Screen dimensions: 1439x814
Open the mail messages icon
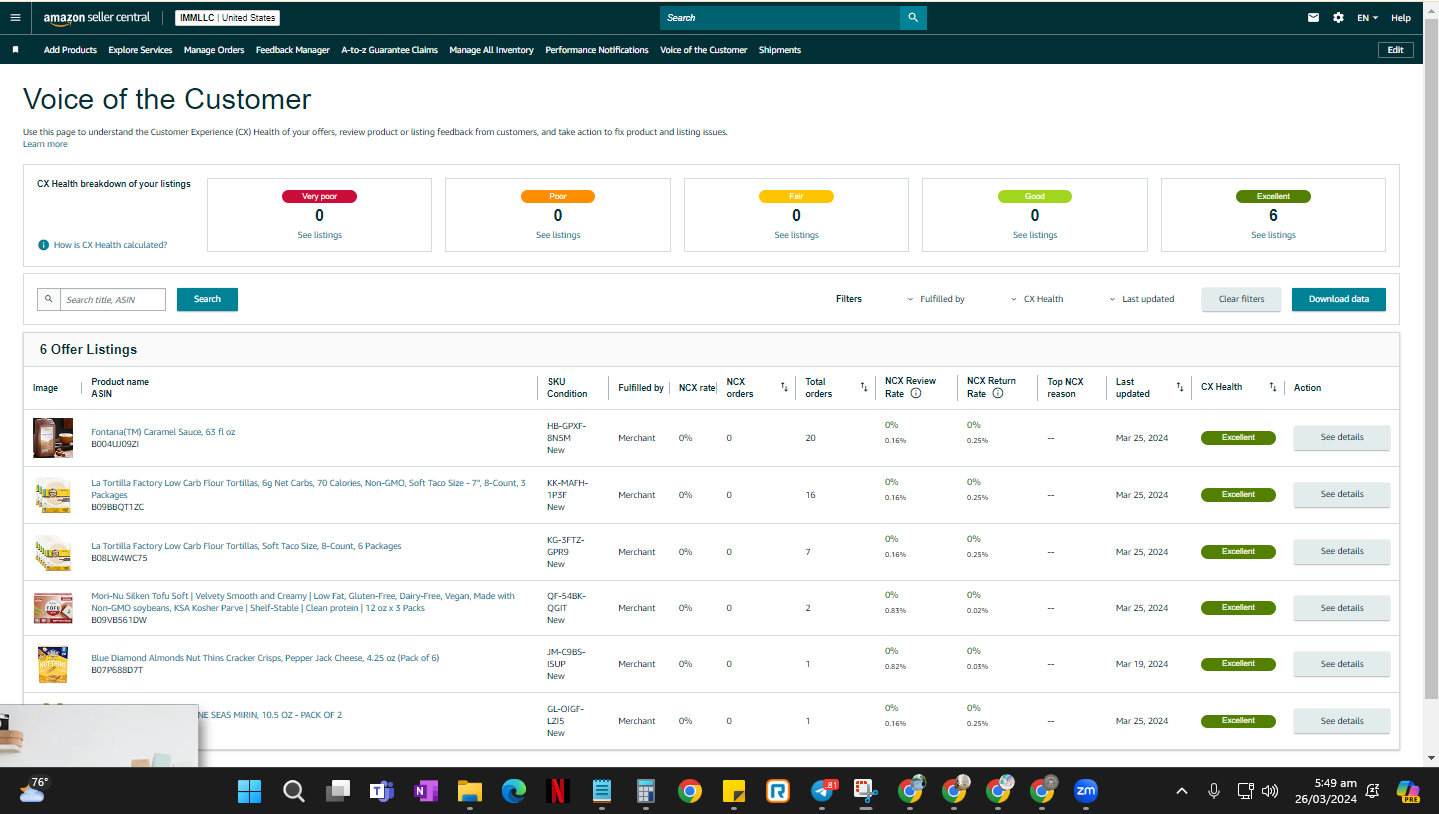(x=1313, y=18)
